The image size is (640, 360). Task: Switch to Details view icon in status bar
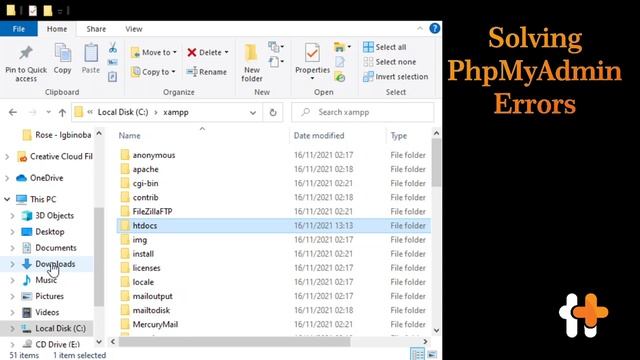click(x=417, y=354)
